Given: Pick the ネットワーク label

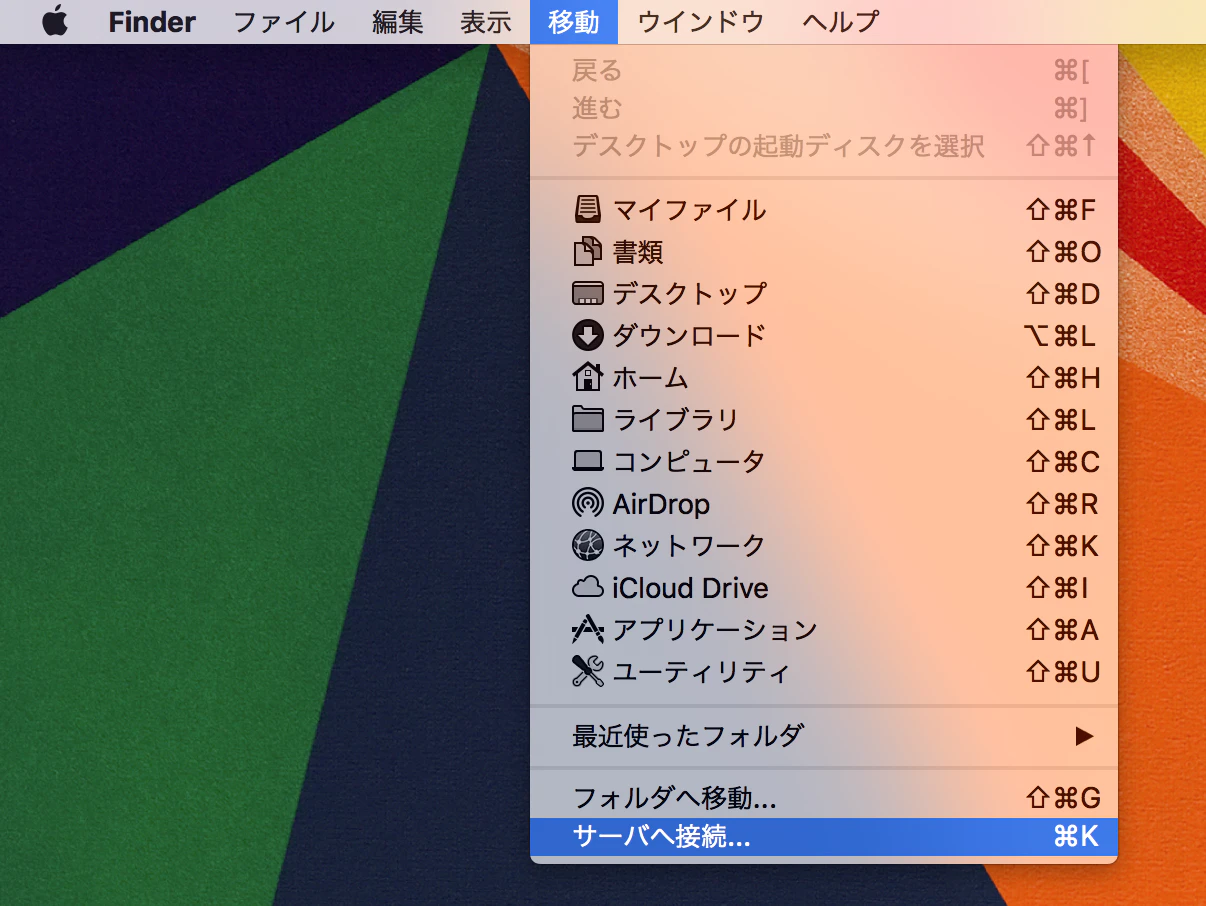Looking at the screenshot, I should click(689, 545).
